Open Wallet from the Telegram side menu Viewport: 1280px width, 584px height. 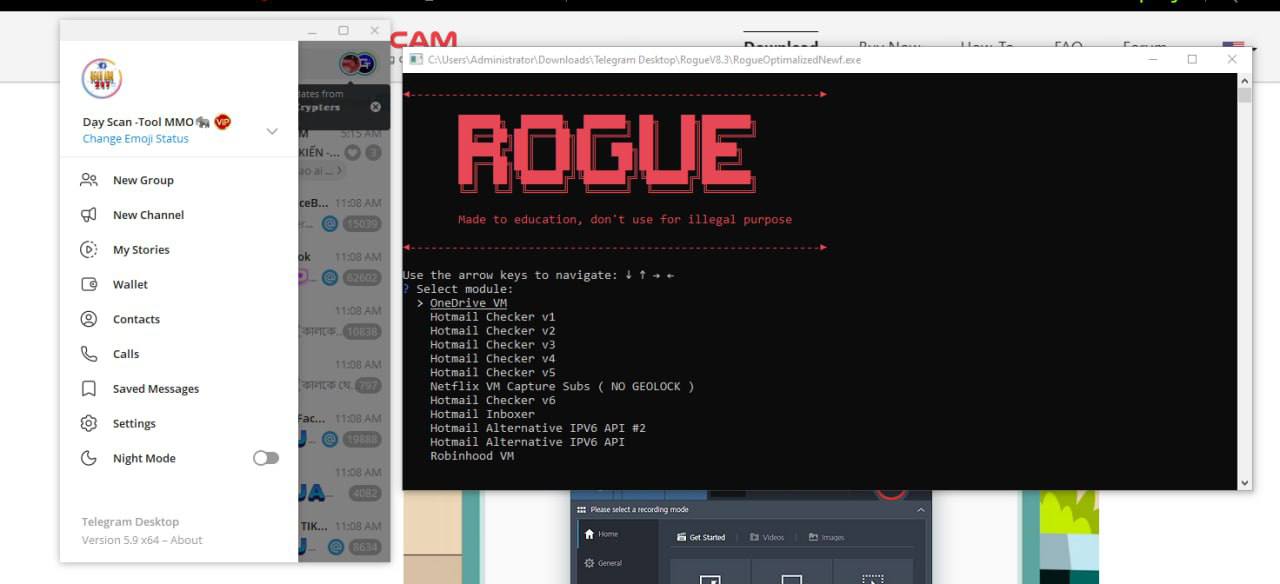(x=130, y=285)
